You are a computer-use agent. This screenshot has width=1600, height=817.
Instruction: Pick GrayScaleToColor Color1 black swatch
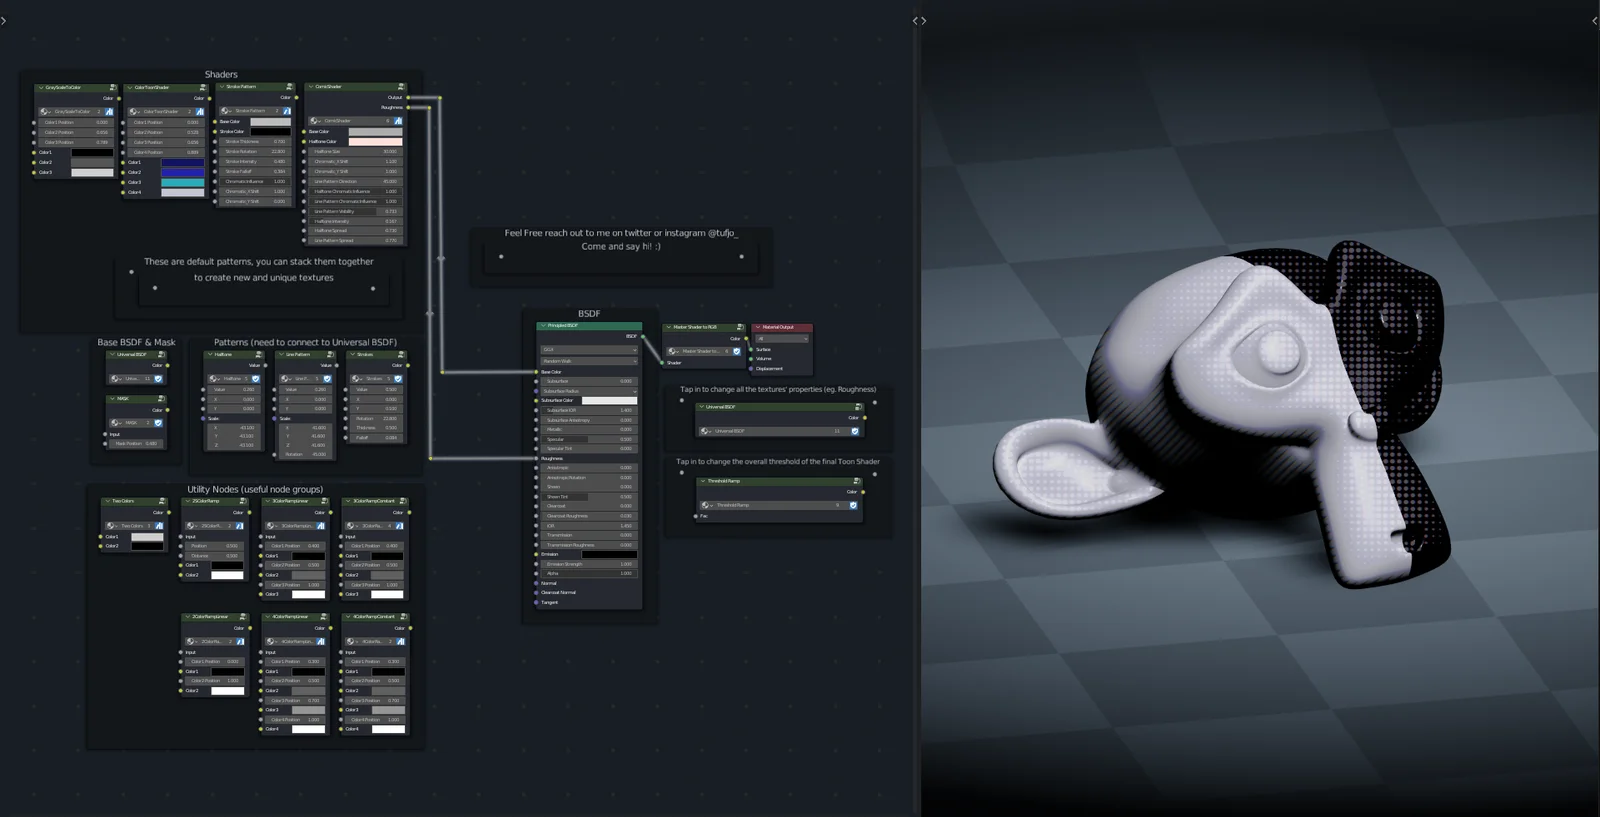click(92, 152)
